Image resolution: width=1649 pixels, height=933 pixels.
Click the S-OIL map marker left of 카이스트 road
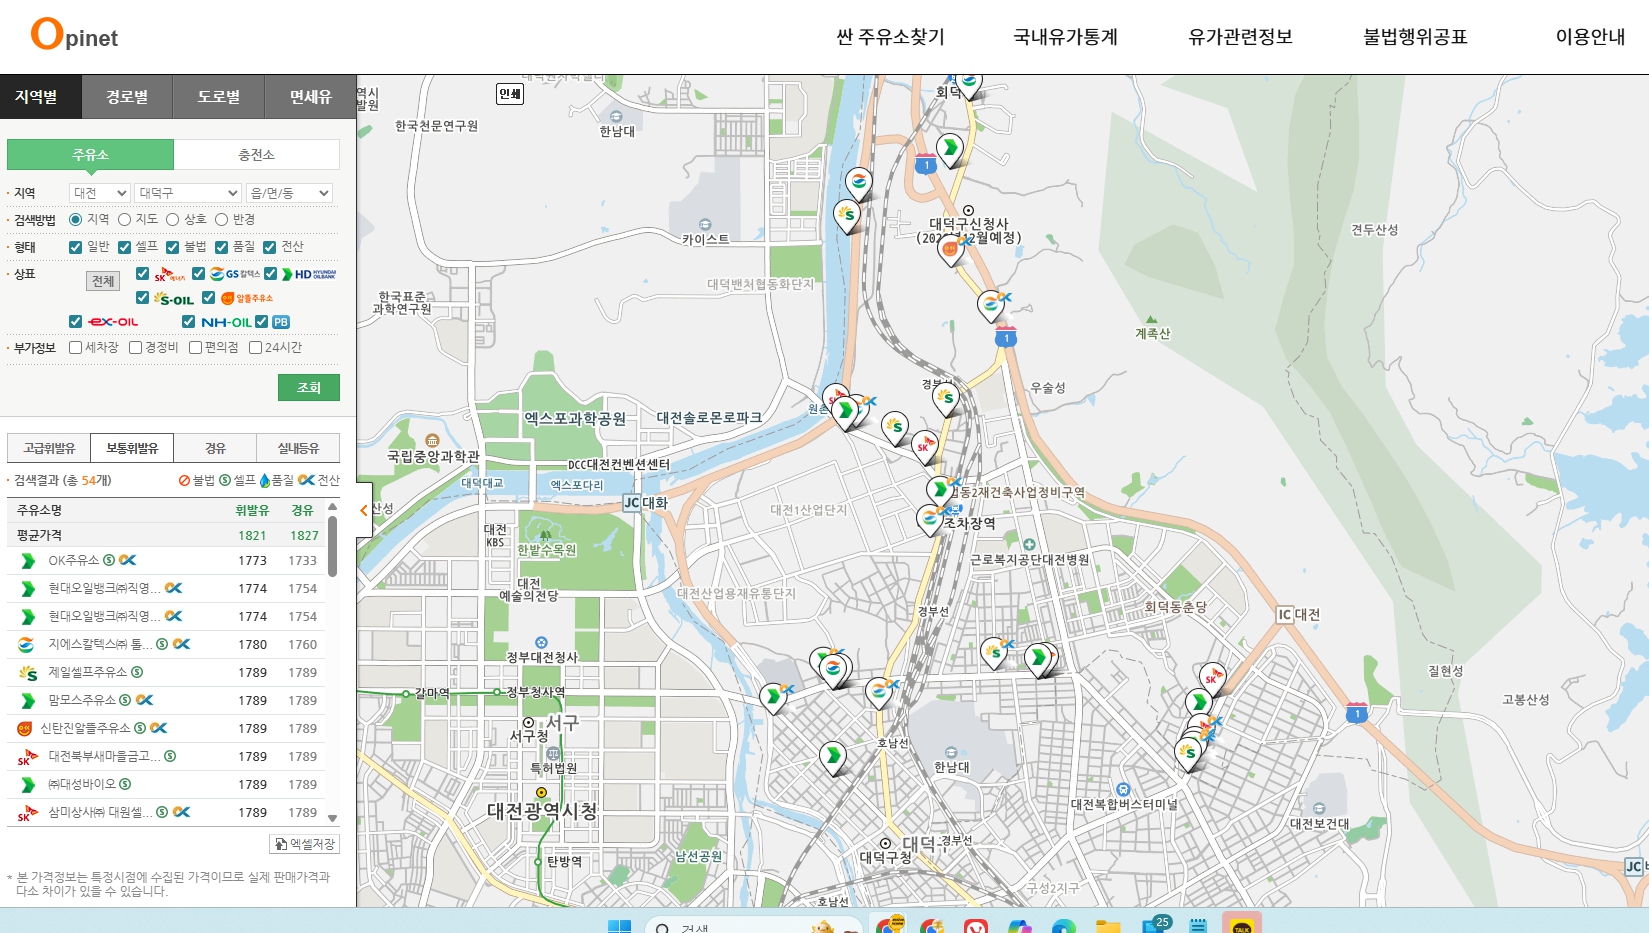(847, 215)
